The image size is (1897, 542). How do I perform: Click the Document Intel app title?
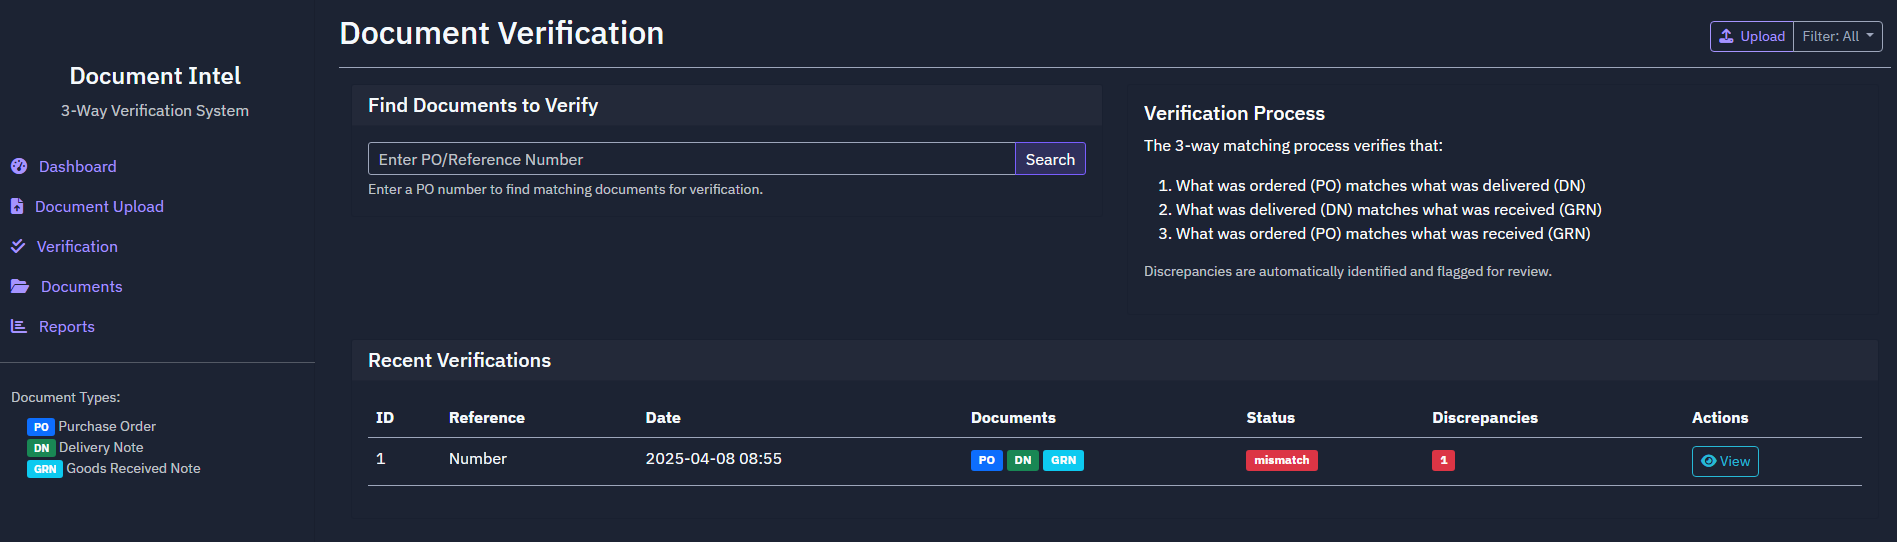155,76
